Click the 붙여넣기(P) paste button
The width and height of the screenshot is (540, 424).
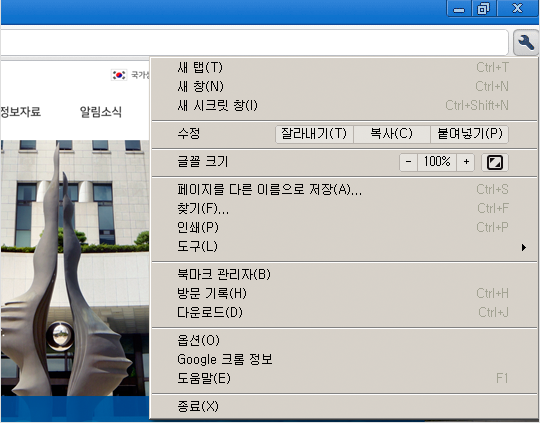[x=469, y=134]
